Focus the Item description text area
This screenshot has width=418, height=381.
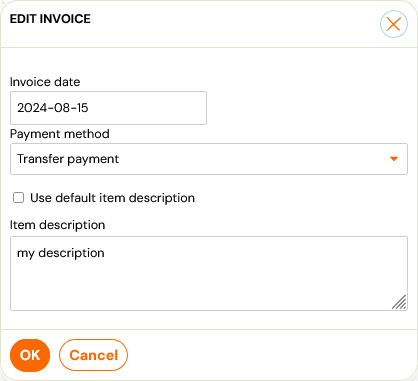pos(209,273)
